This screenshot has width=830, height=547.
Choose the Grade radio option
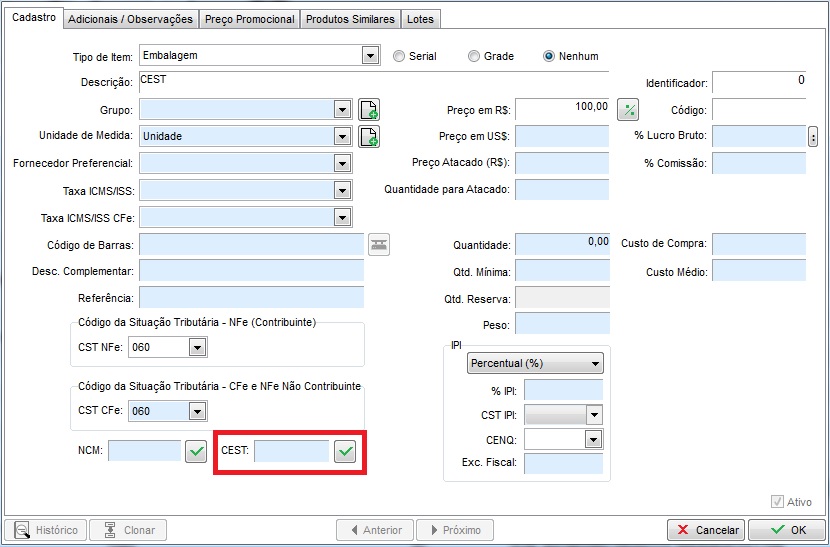coord(474,56)
